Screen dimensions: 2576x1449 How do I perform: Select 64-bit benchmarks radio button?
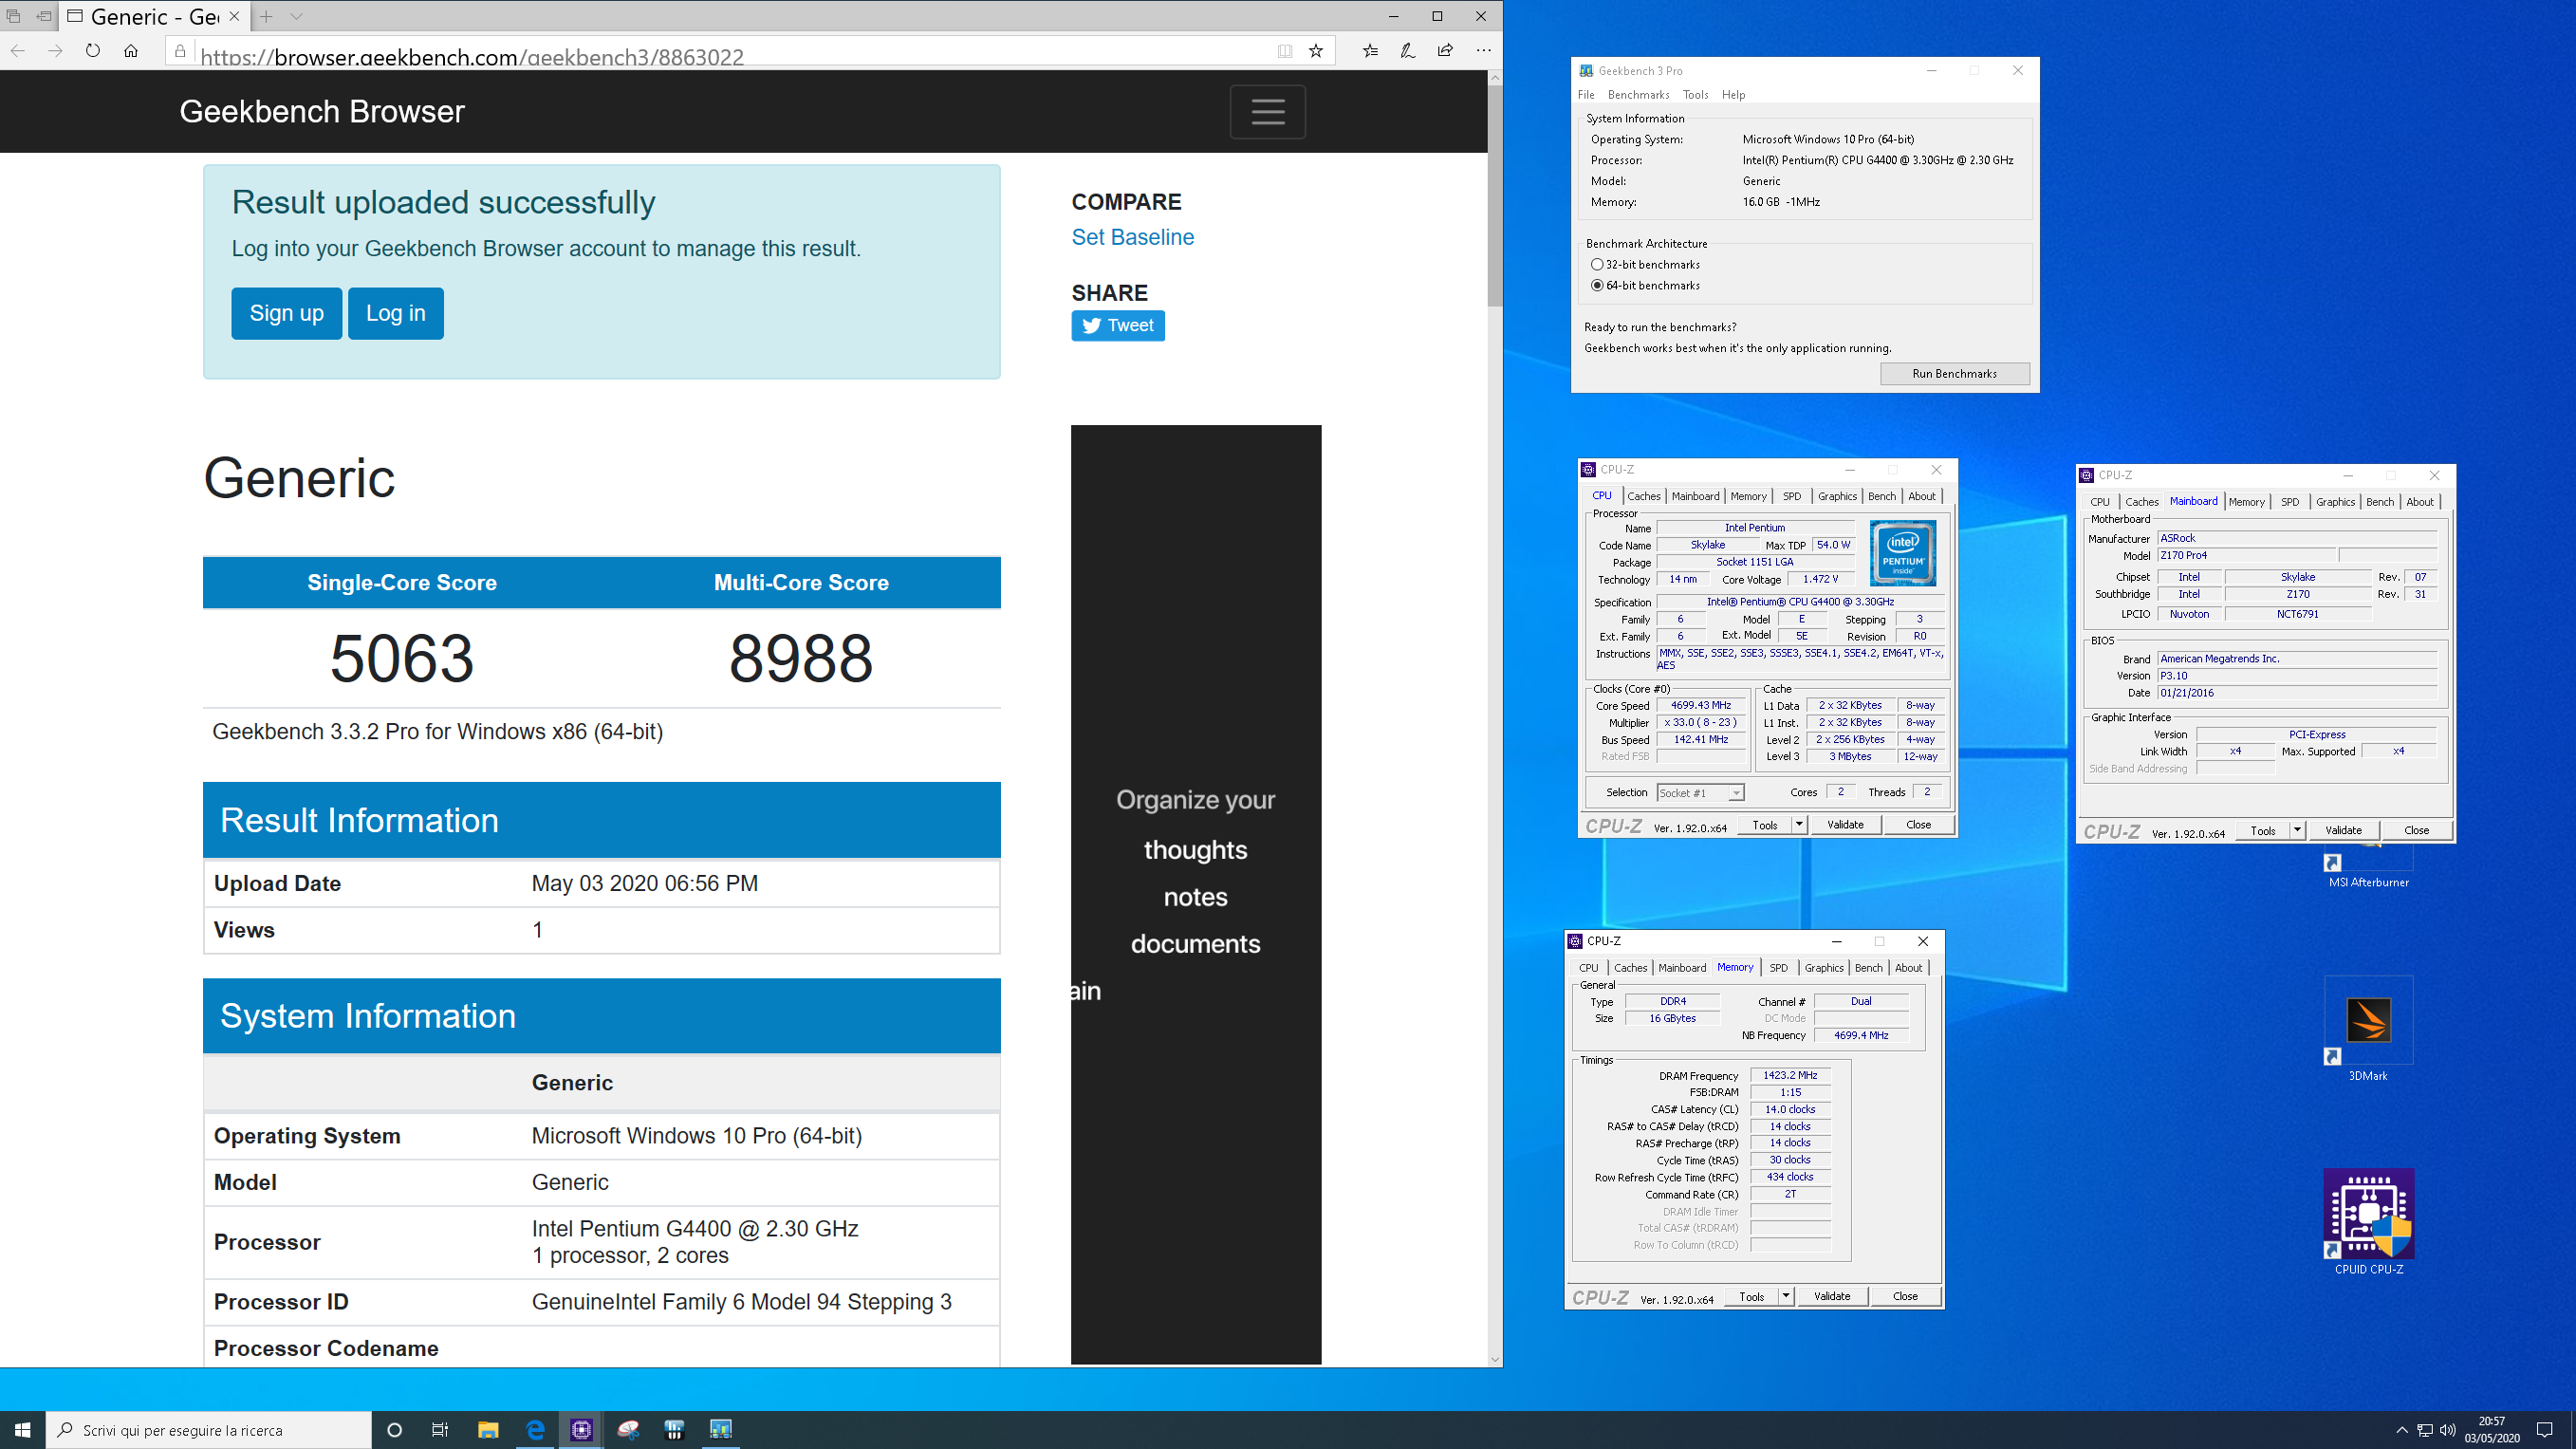click(1597, 286)
